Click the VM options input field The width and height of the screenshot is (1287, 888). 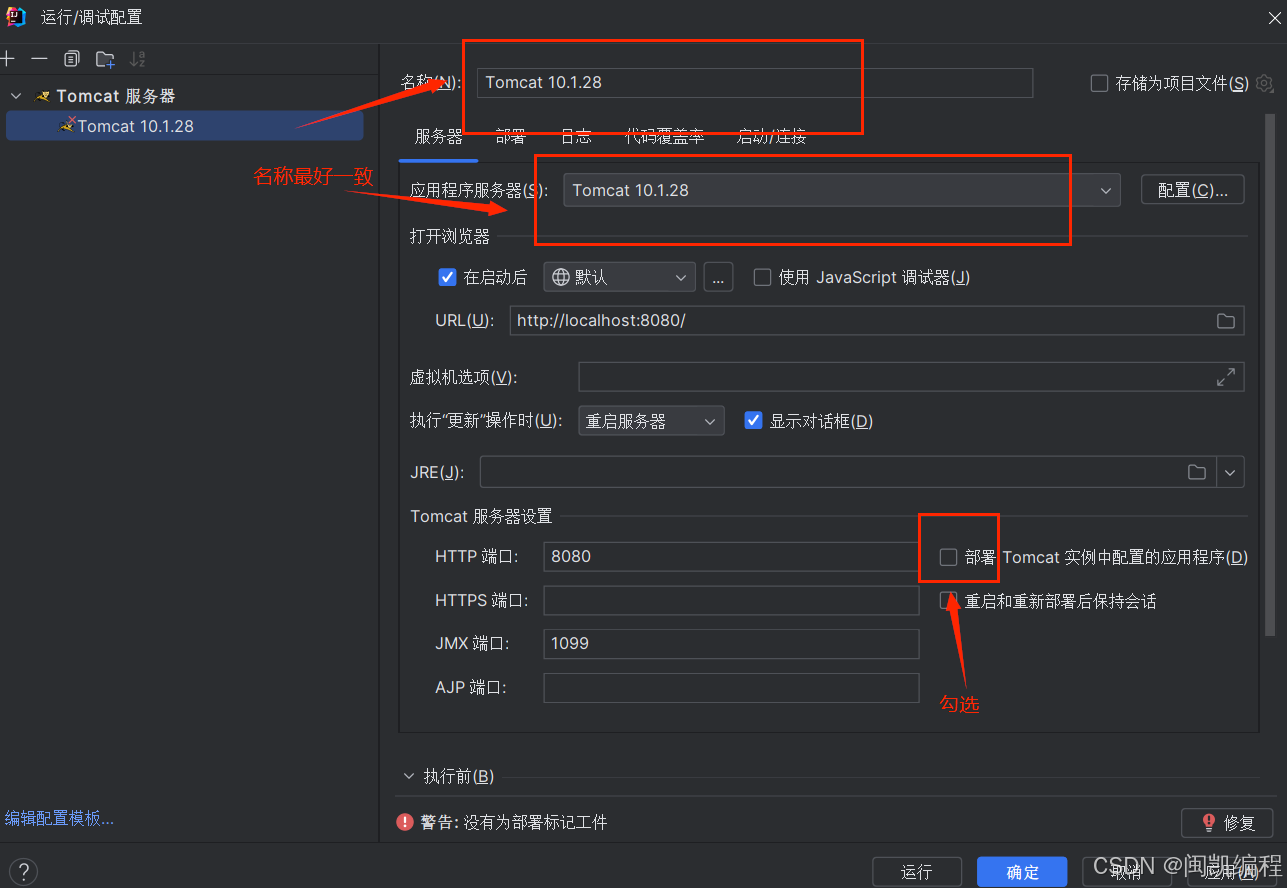(x=911, y=377)
